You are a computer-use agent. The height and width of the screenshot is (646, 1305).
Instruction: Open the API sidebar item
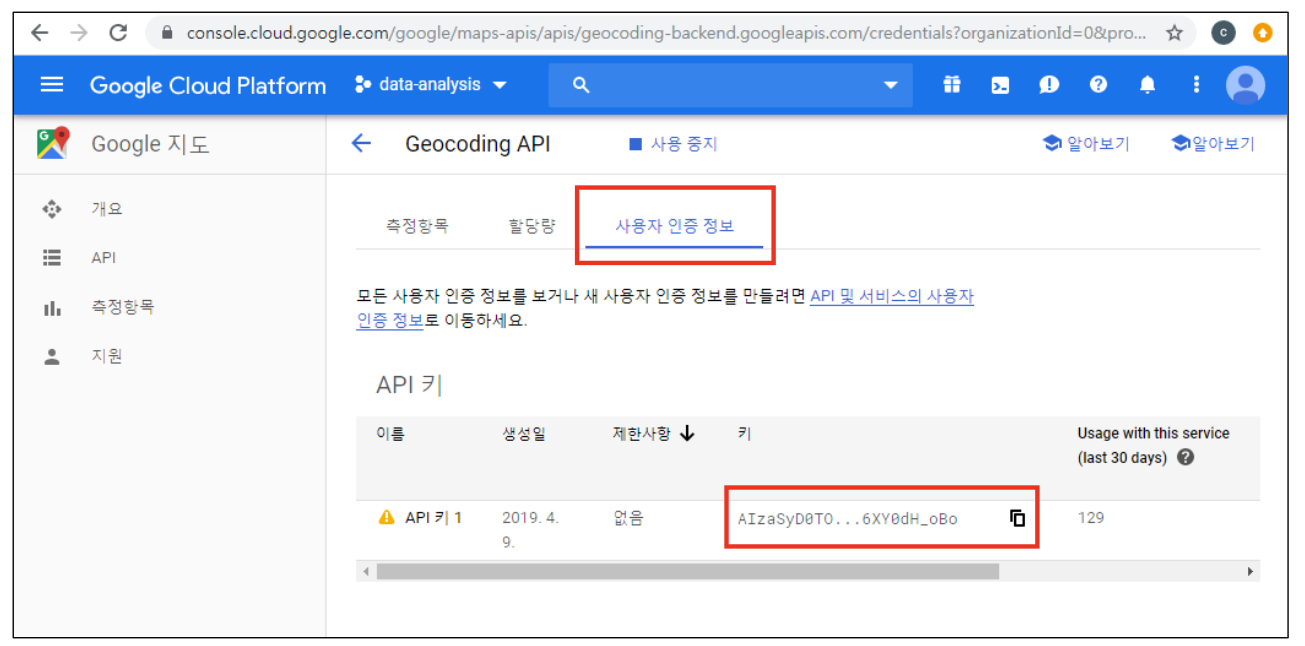(x=103, y=257)
